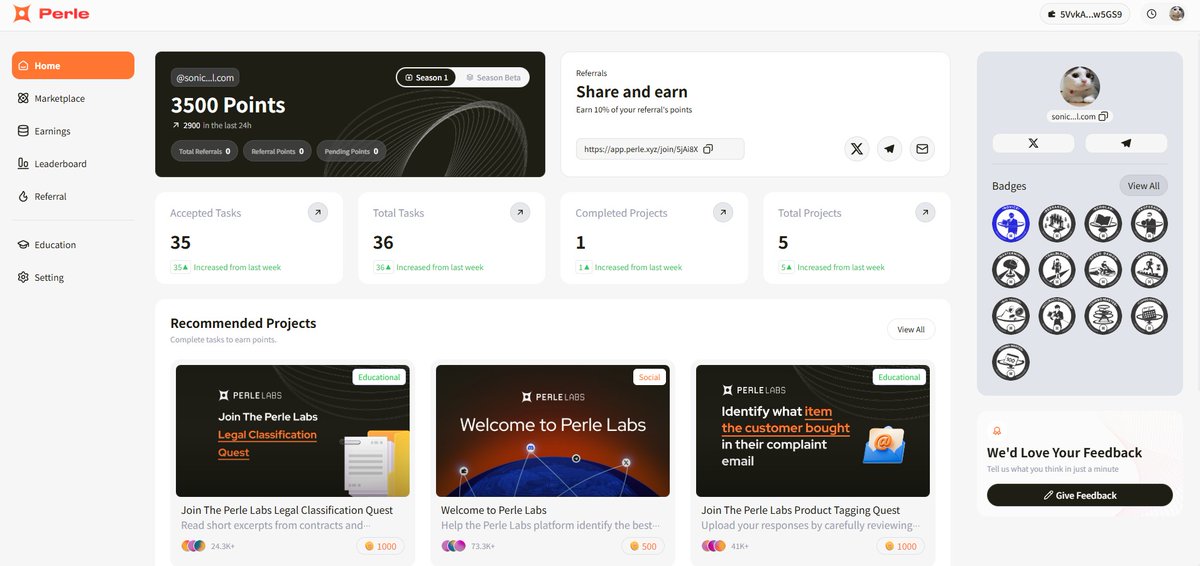
Task: Click the Referral Points pill
Action: coord(278,151)
